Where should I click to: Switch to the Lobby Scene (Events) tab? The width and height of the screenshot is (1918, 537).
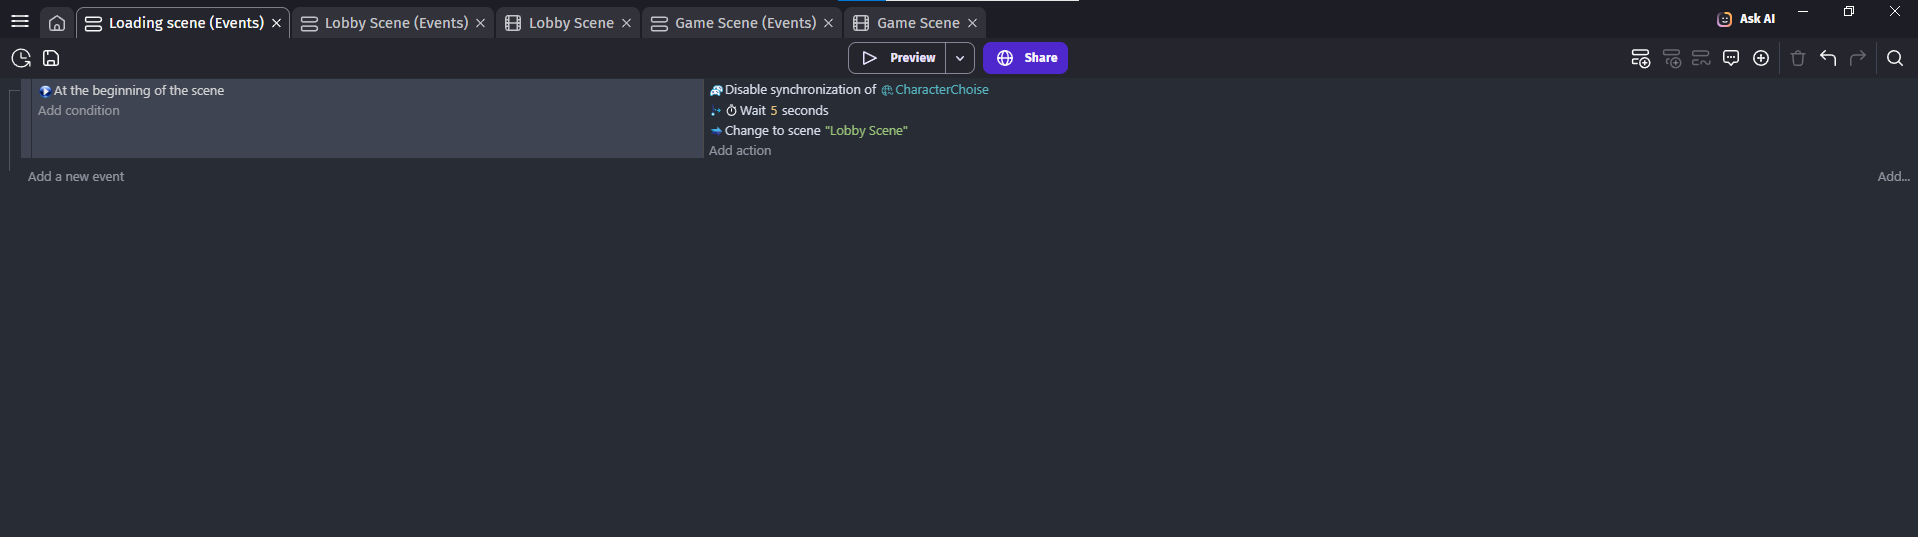coord(395,23)
